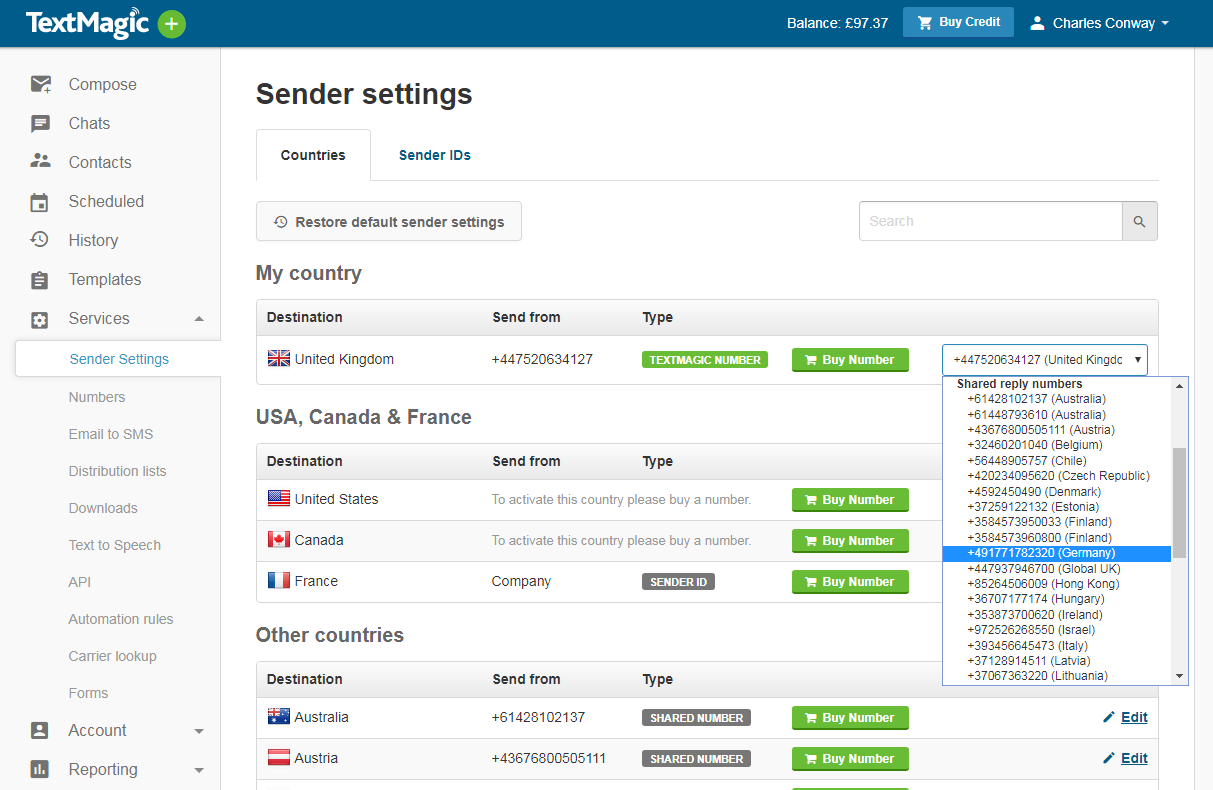Open the Chats panel
This screenshot has height=790, width=1213.
[89, 123]
